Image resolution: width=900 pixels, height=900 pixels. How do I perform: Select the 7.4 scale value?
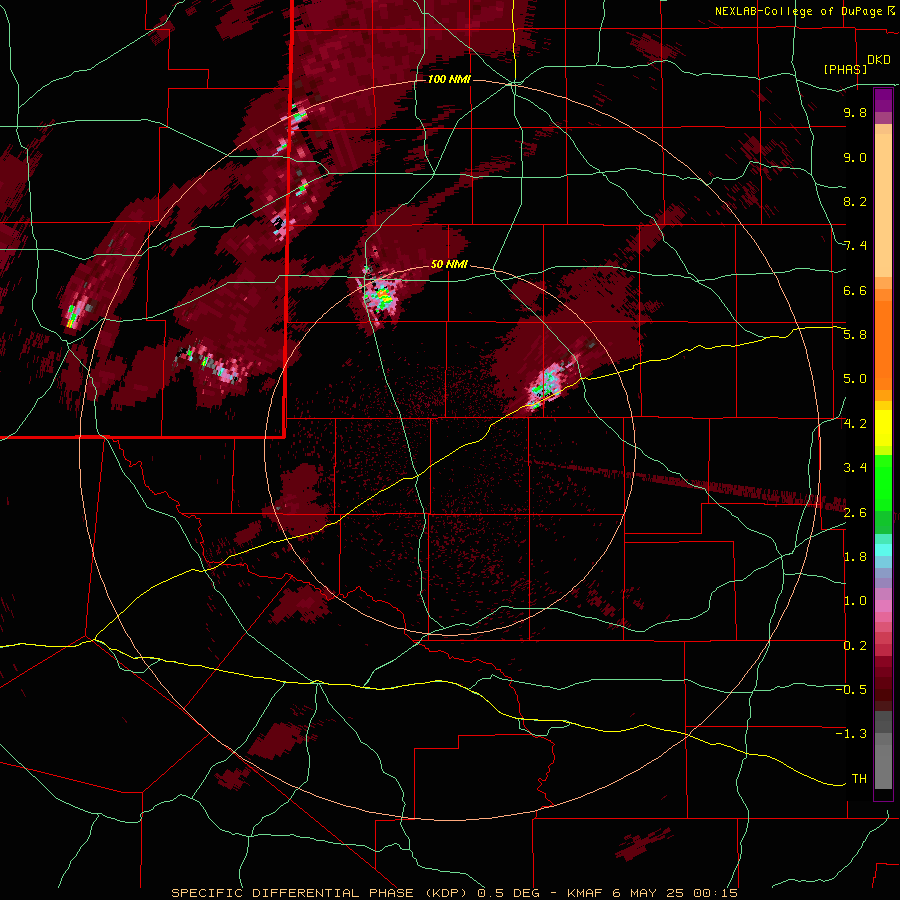click(x=855, y=246)
